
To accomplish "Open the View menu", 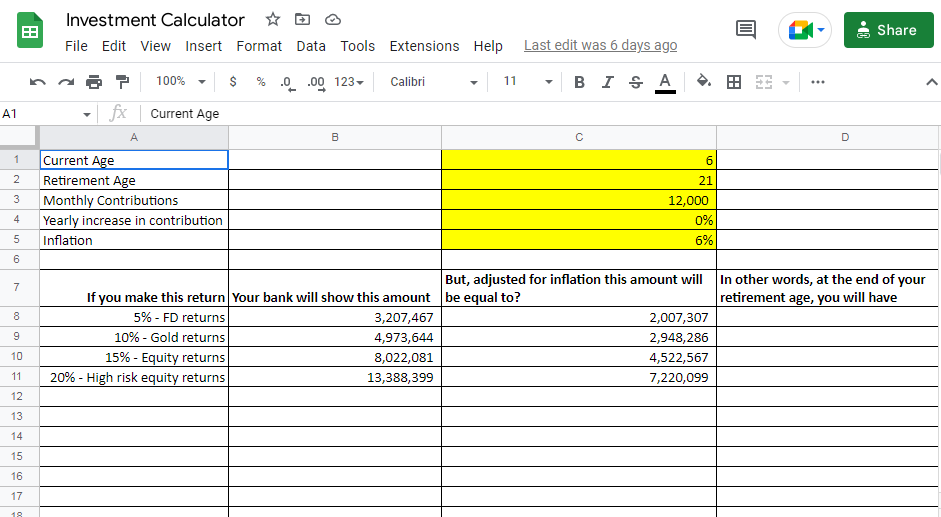I will coord(155,46).
